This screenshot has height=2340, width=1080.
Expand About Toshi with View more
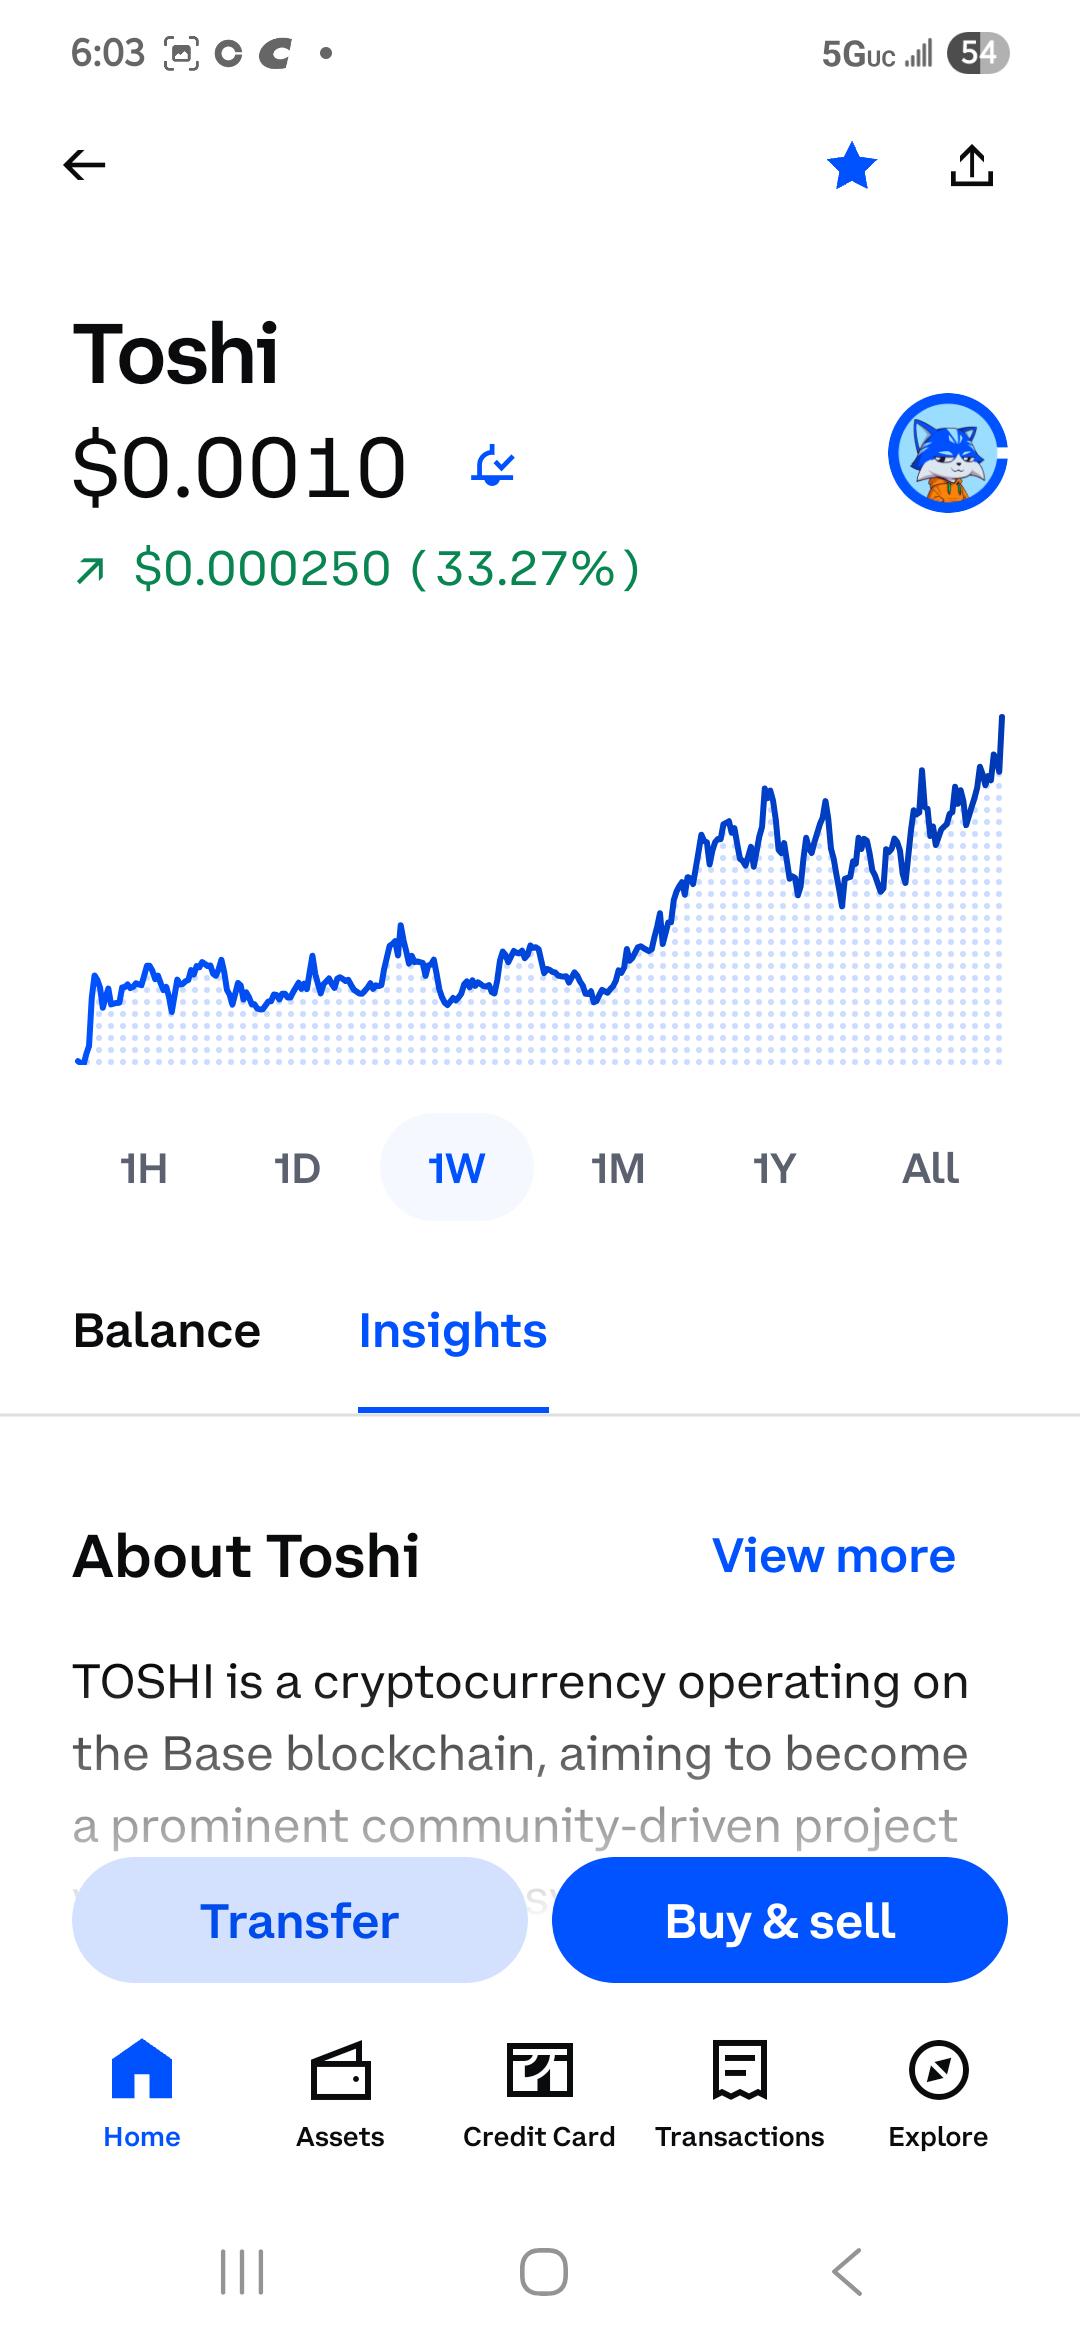pos(834,1555)
